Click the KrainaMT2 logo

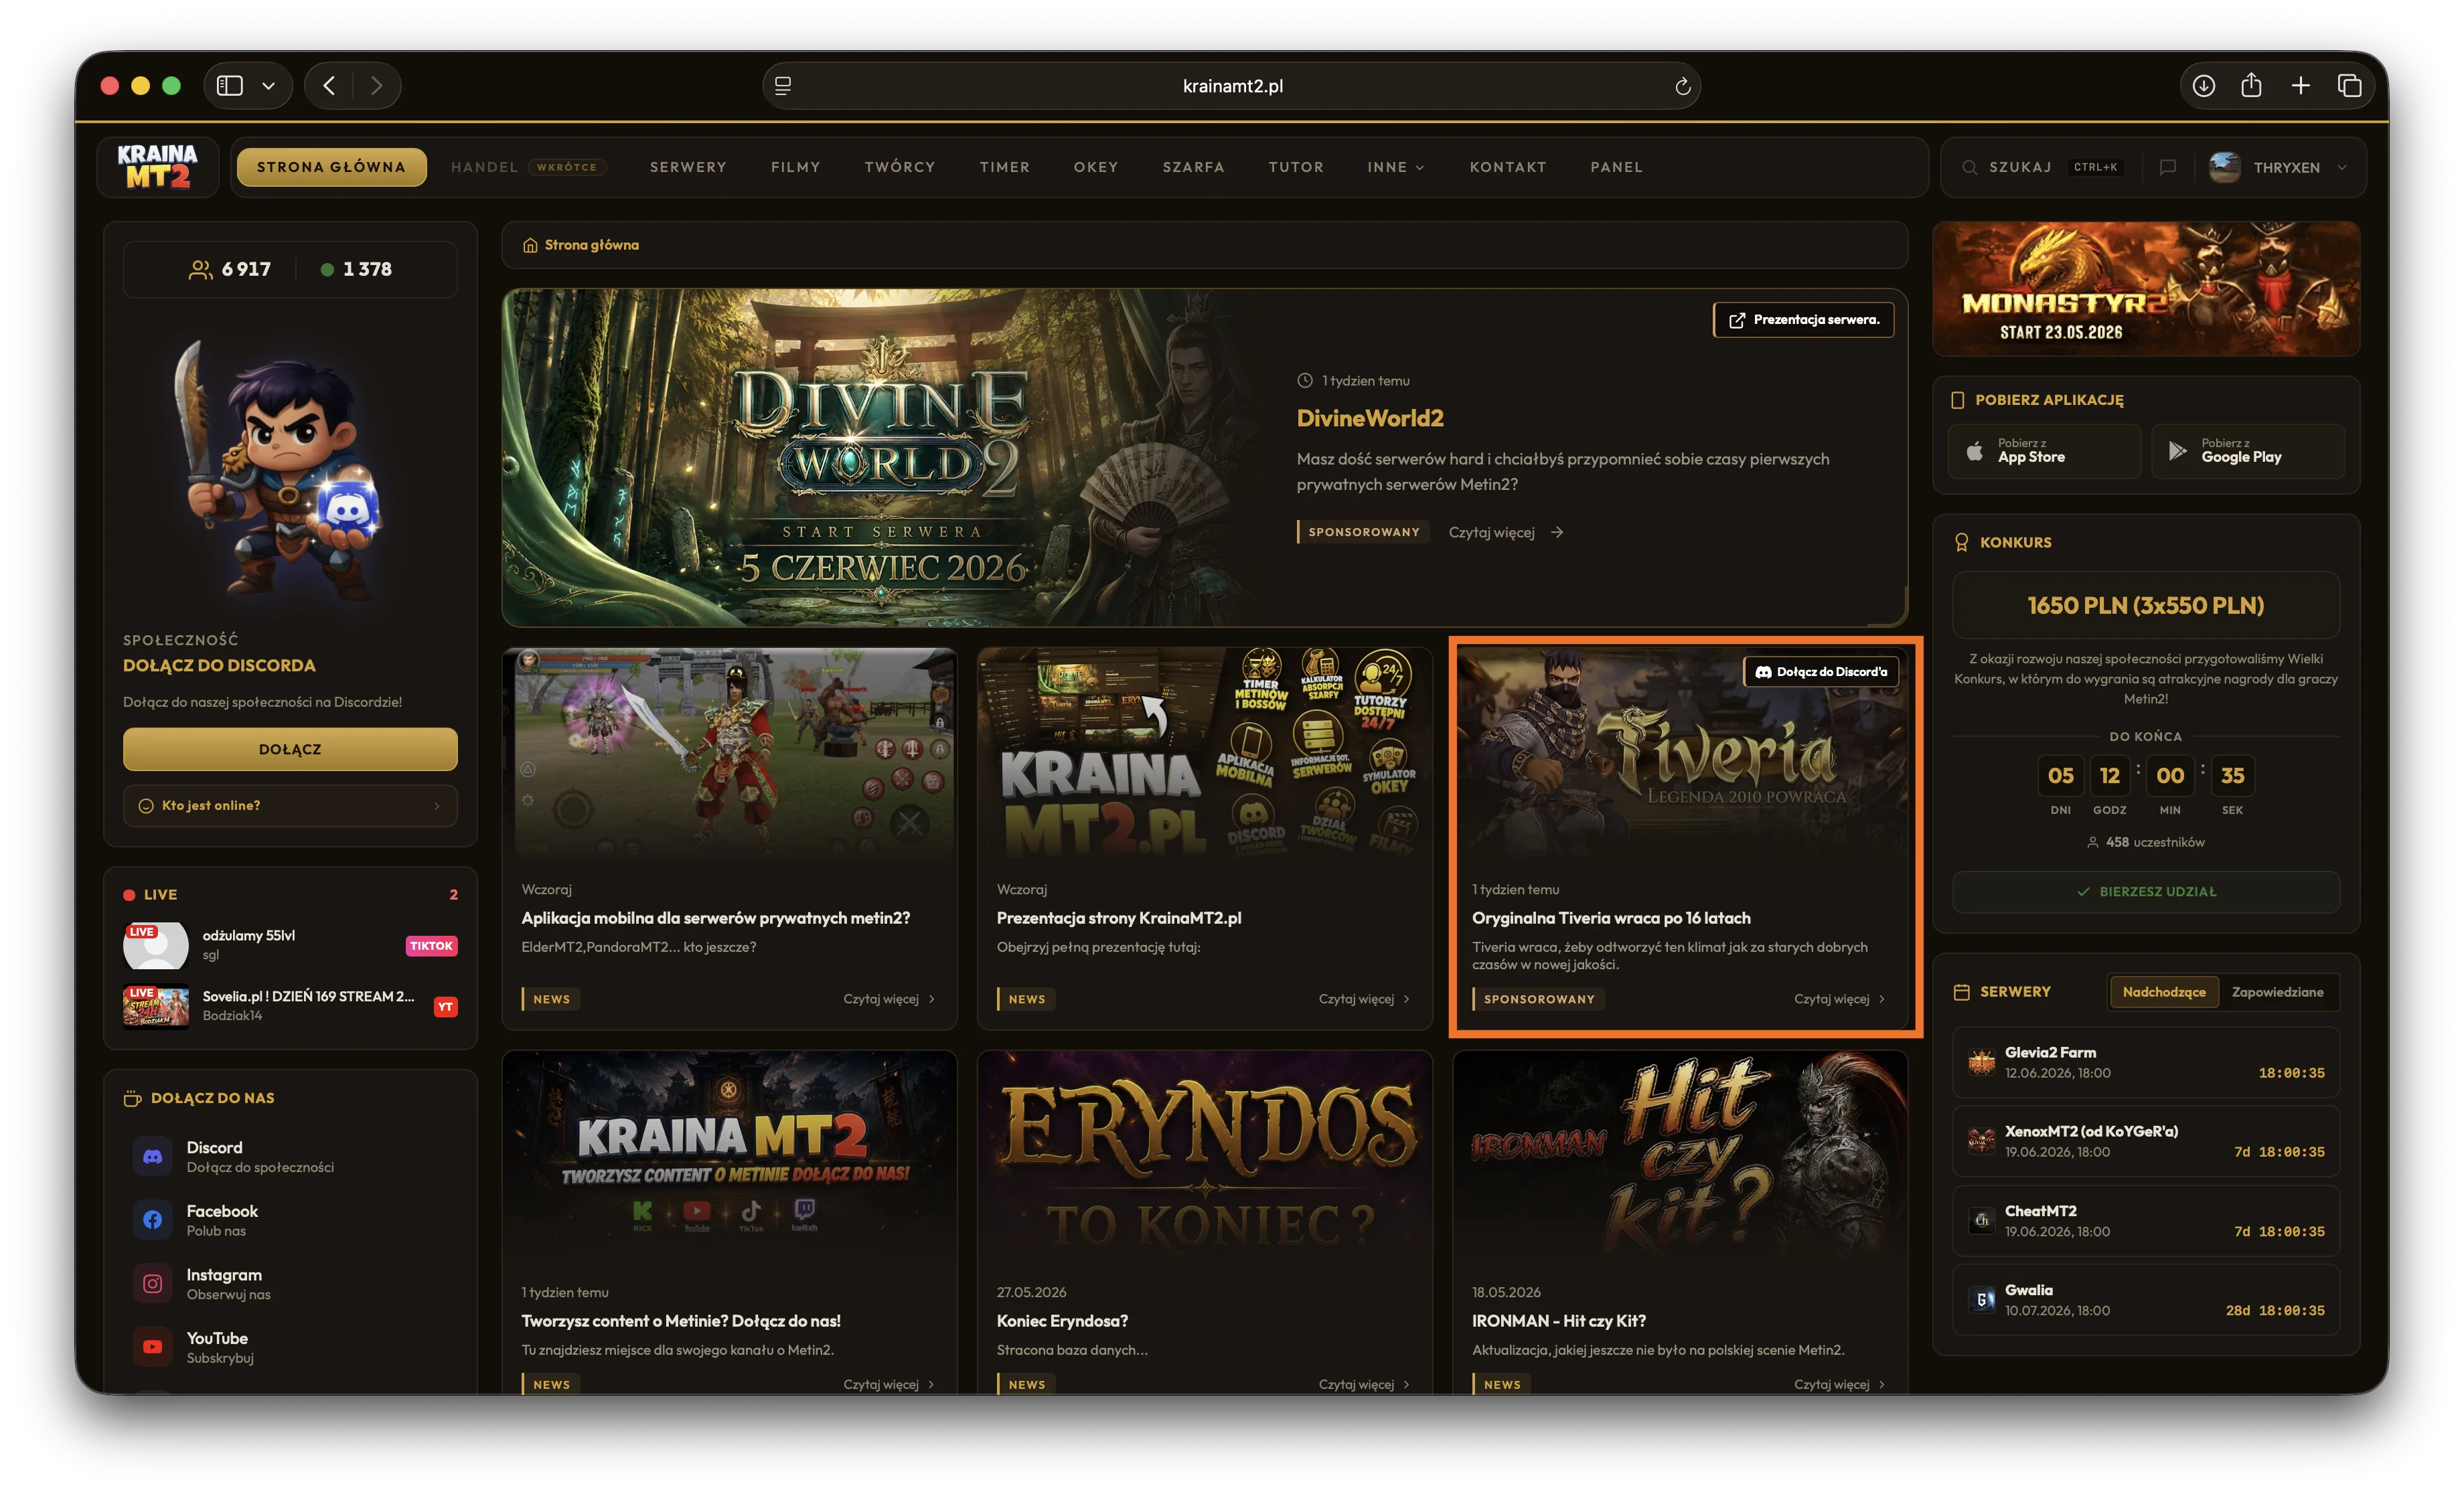coord(157,167)
